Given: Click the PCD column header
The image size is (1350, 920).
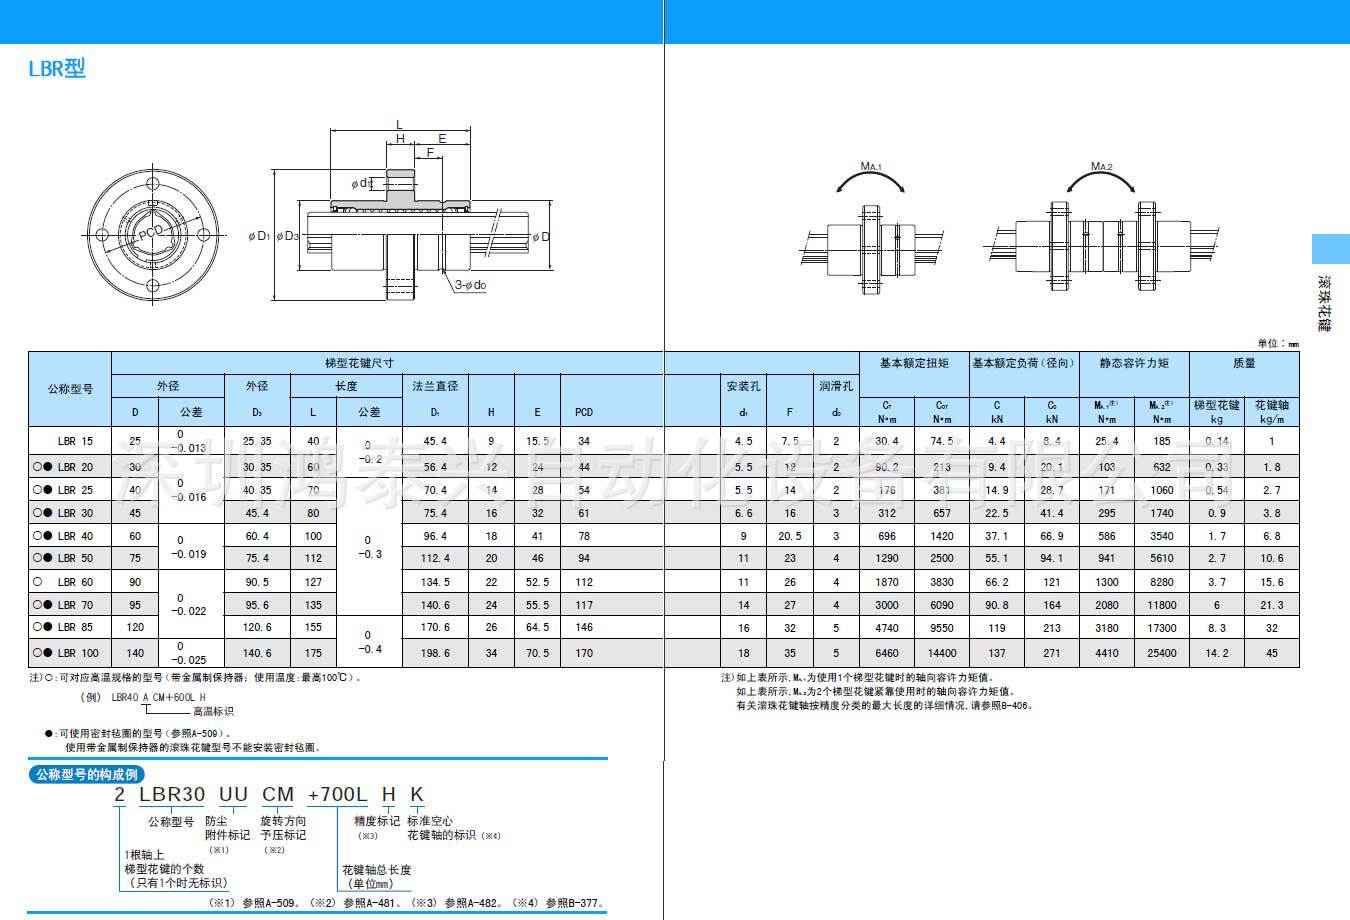Looking at the screenshot, I should click(584, 412).
